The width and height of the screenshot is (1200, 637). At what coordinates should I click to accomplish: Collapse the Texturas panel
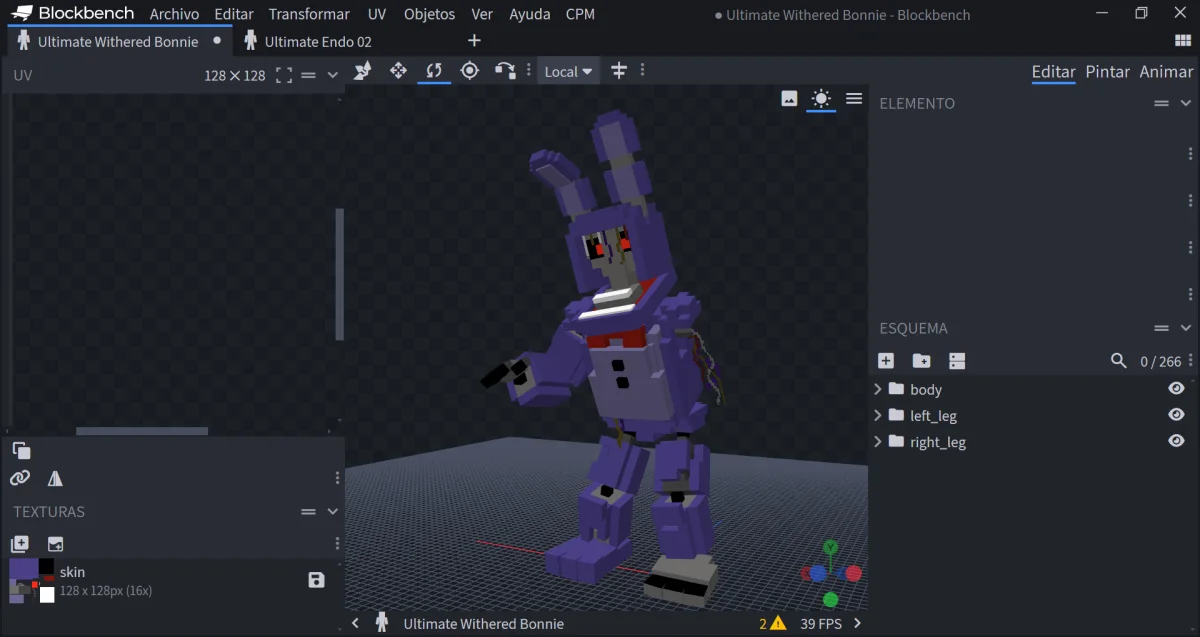[333, 511]
